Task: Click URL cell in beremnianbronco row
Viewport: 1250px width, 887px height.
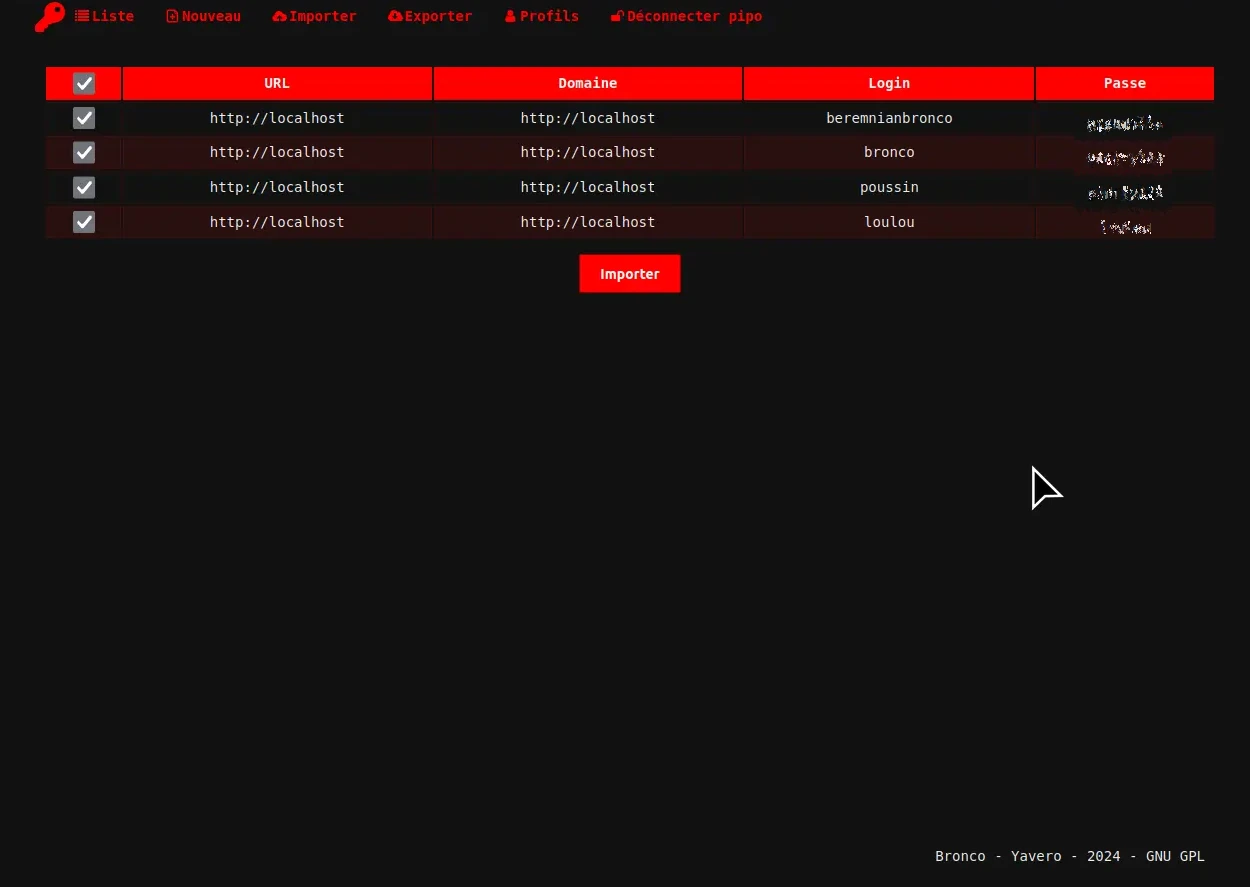Action: [277, 118]
